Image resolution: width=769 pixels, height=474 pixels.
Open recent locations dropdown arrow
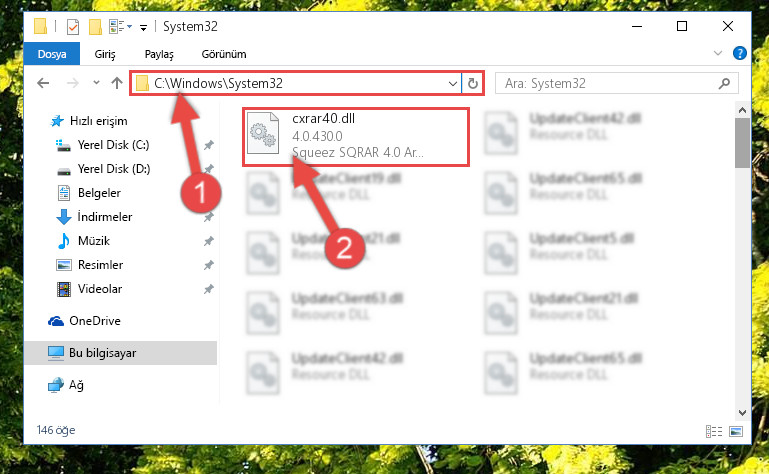(x=96, y=82)
